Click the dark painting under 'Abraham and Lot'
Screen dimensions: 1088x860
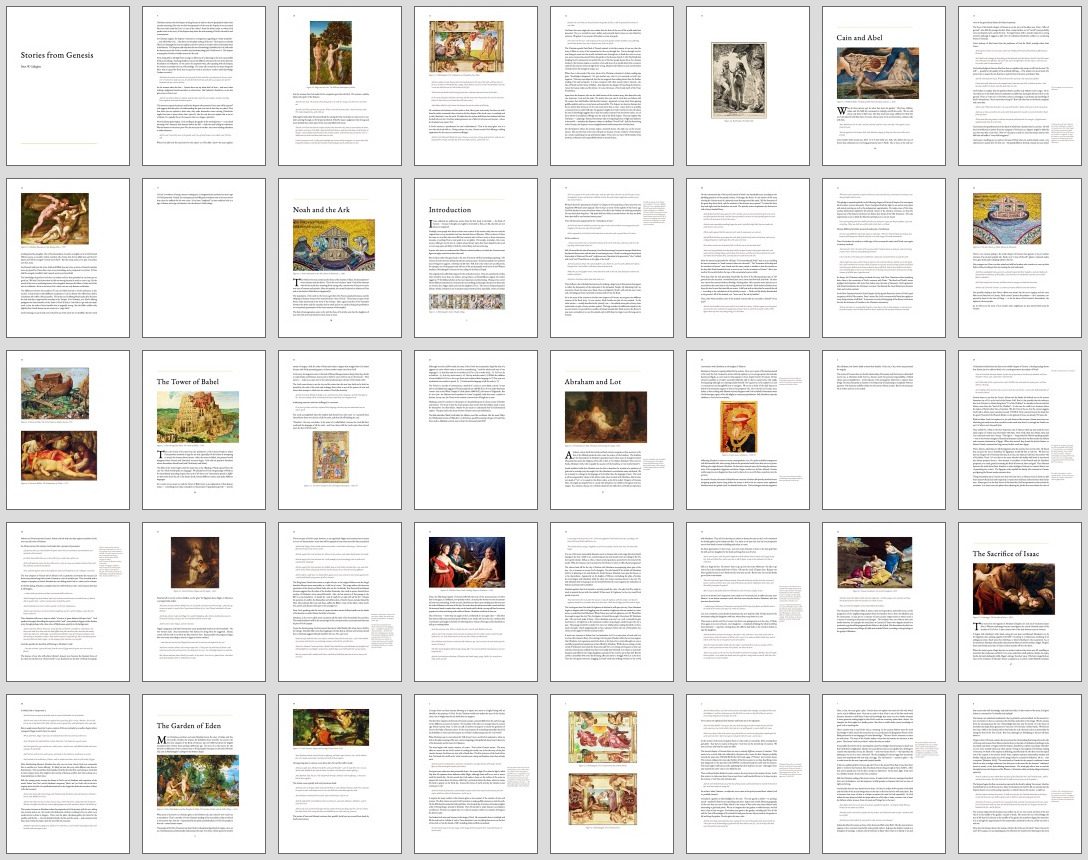tap(606, 418)
